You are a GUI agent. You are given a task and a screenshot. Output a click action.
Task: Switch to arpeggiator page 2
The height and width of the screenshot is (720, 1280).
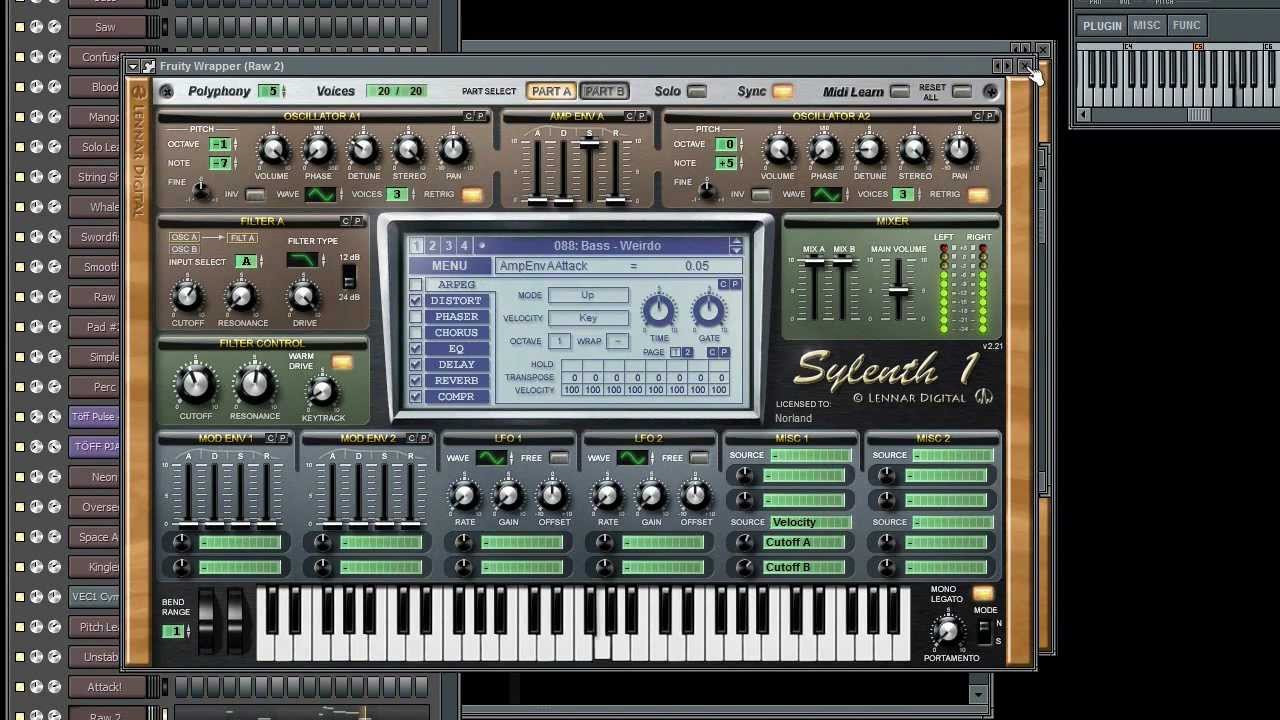pos(687,353)
